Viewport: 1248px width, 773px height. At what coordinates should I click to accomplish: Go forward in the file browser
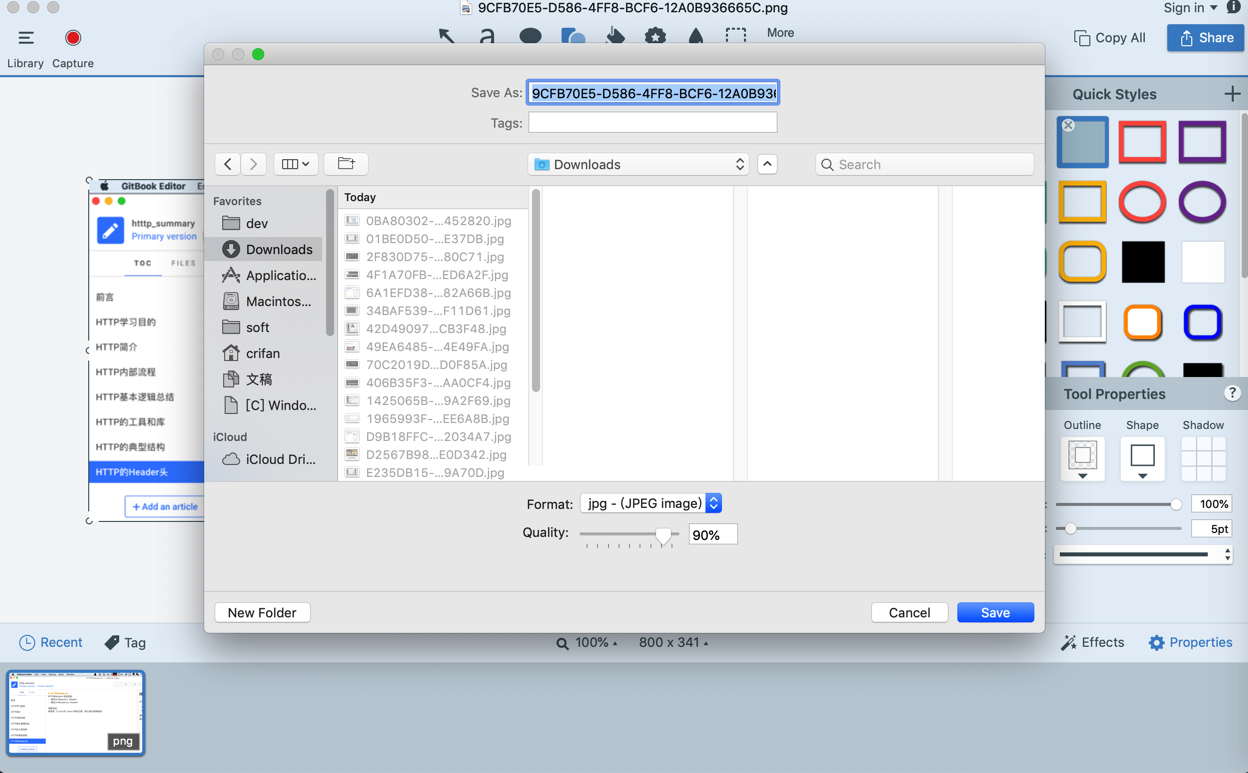coord(254,164)
